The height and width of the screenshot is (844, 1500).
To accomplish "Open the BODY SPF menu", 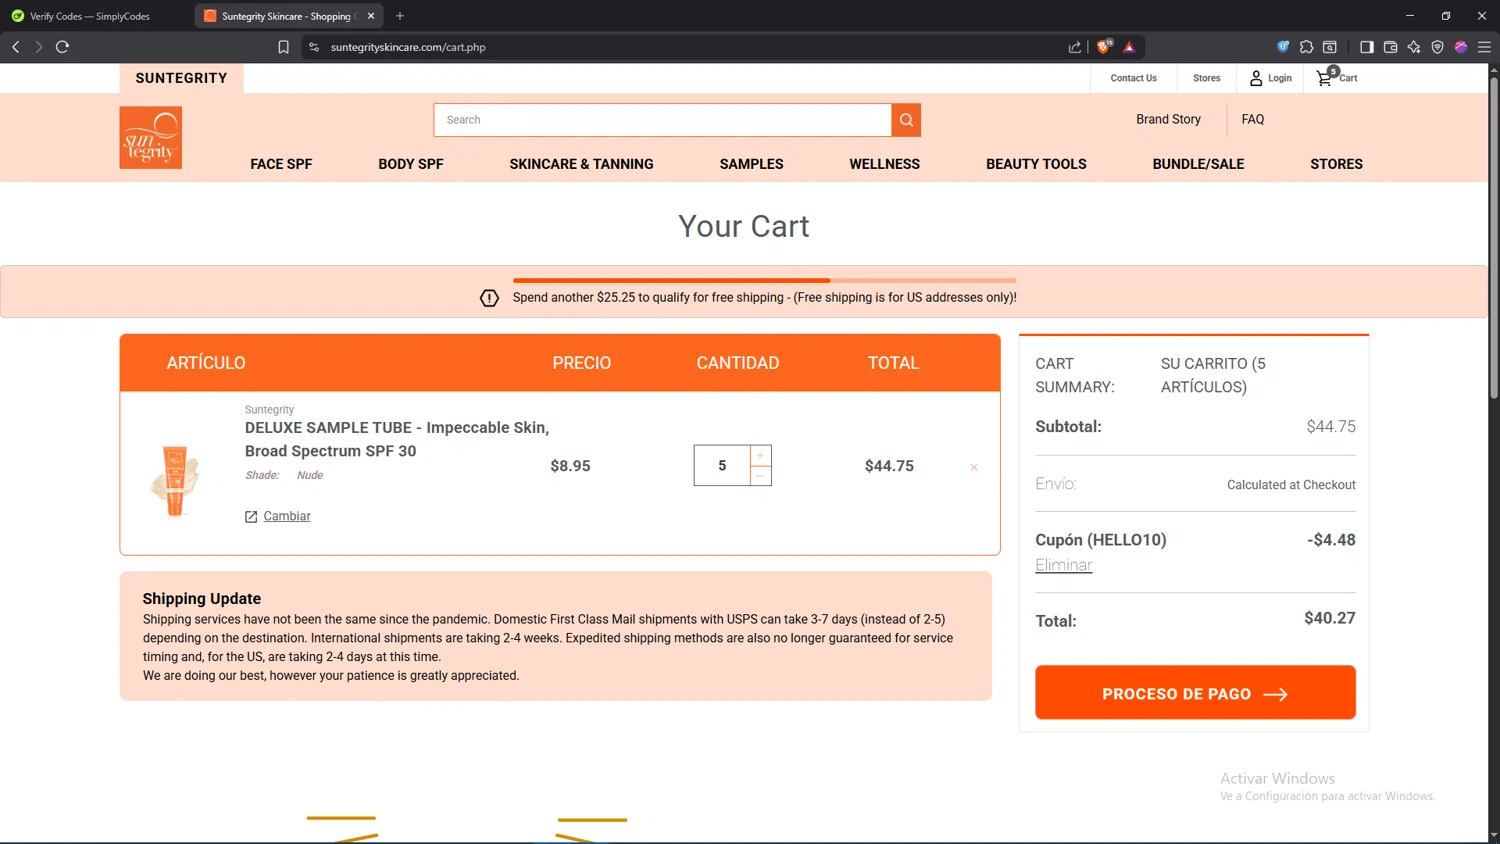I will pyautogui.click(x=411, y=164).
